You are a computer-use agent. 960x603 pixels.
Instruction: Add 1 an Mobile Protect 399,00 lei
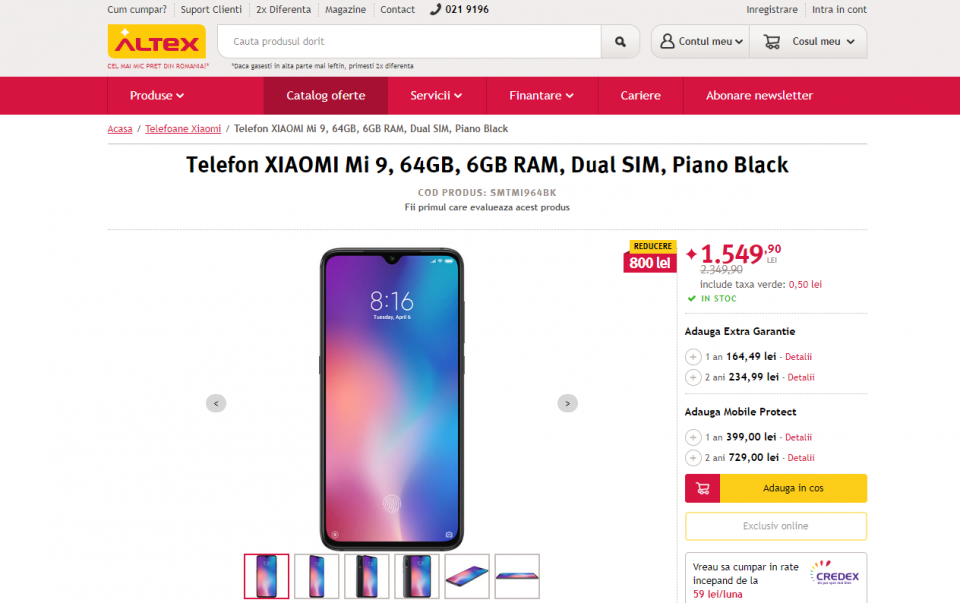pyautogui.click(x=693, y=437)
